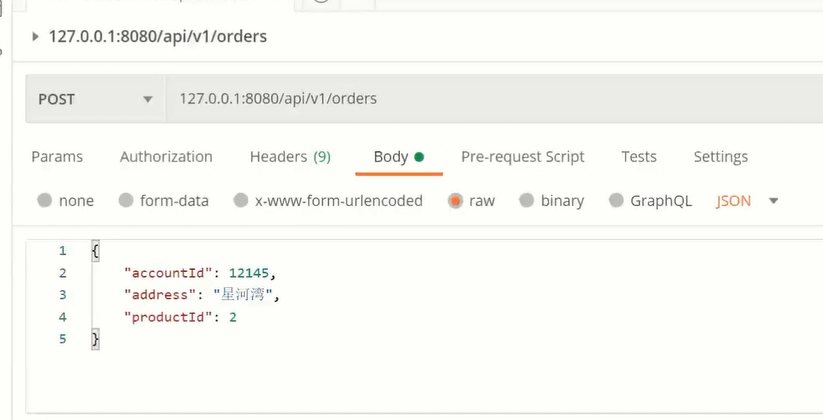Viewport: 823px width, 420px height.
Task: Click the accountId line in body editor
Action: pos(200,273)
